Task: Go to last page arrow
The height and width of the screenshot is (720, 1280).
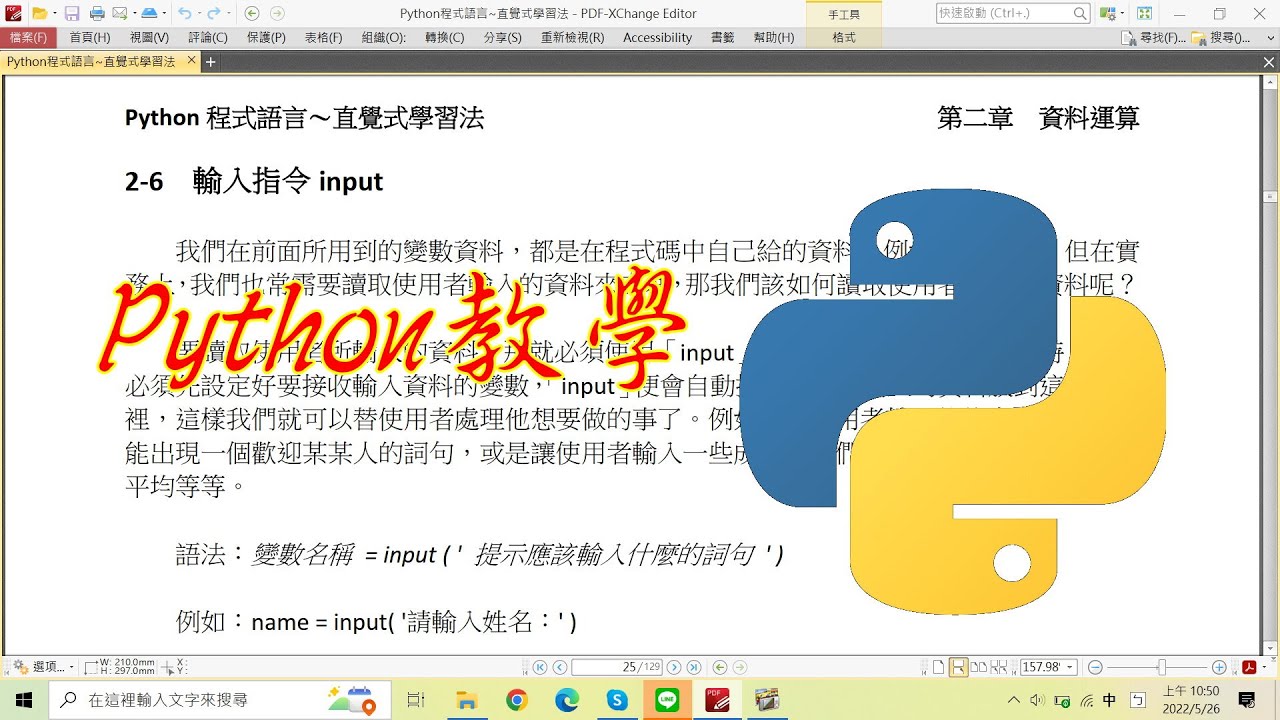Action: tap(693, 667)
